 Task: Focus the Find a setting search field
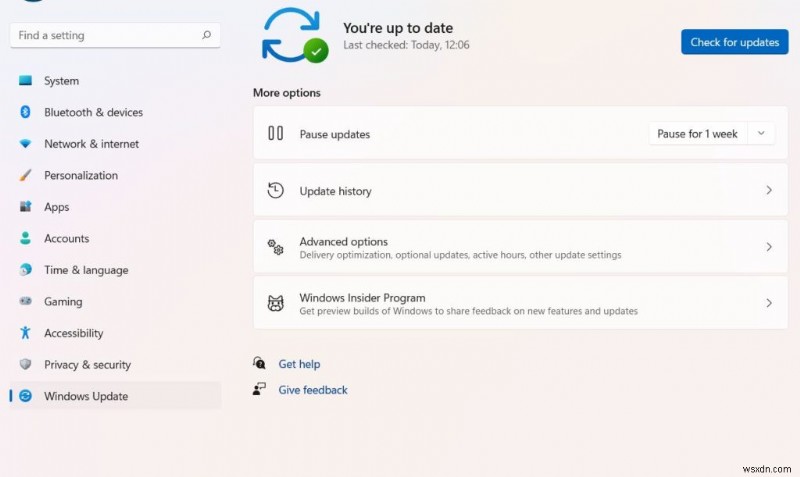tap(115, 35)
